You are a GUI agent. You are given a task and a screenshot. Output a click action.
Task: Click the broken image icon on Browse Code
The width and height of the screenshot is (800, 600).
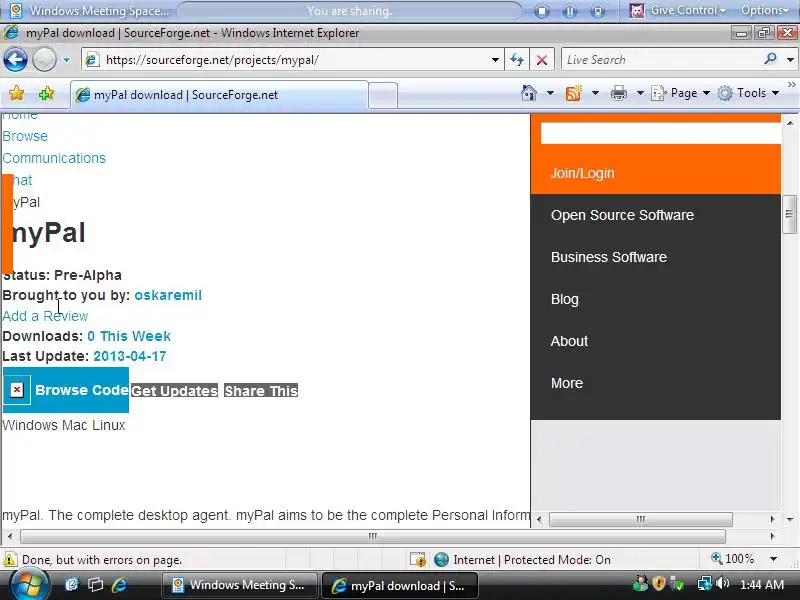[x=17, y=390]
